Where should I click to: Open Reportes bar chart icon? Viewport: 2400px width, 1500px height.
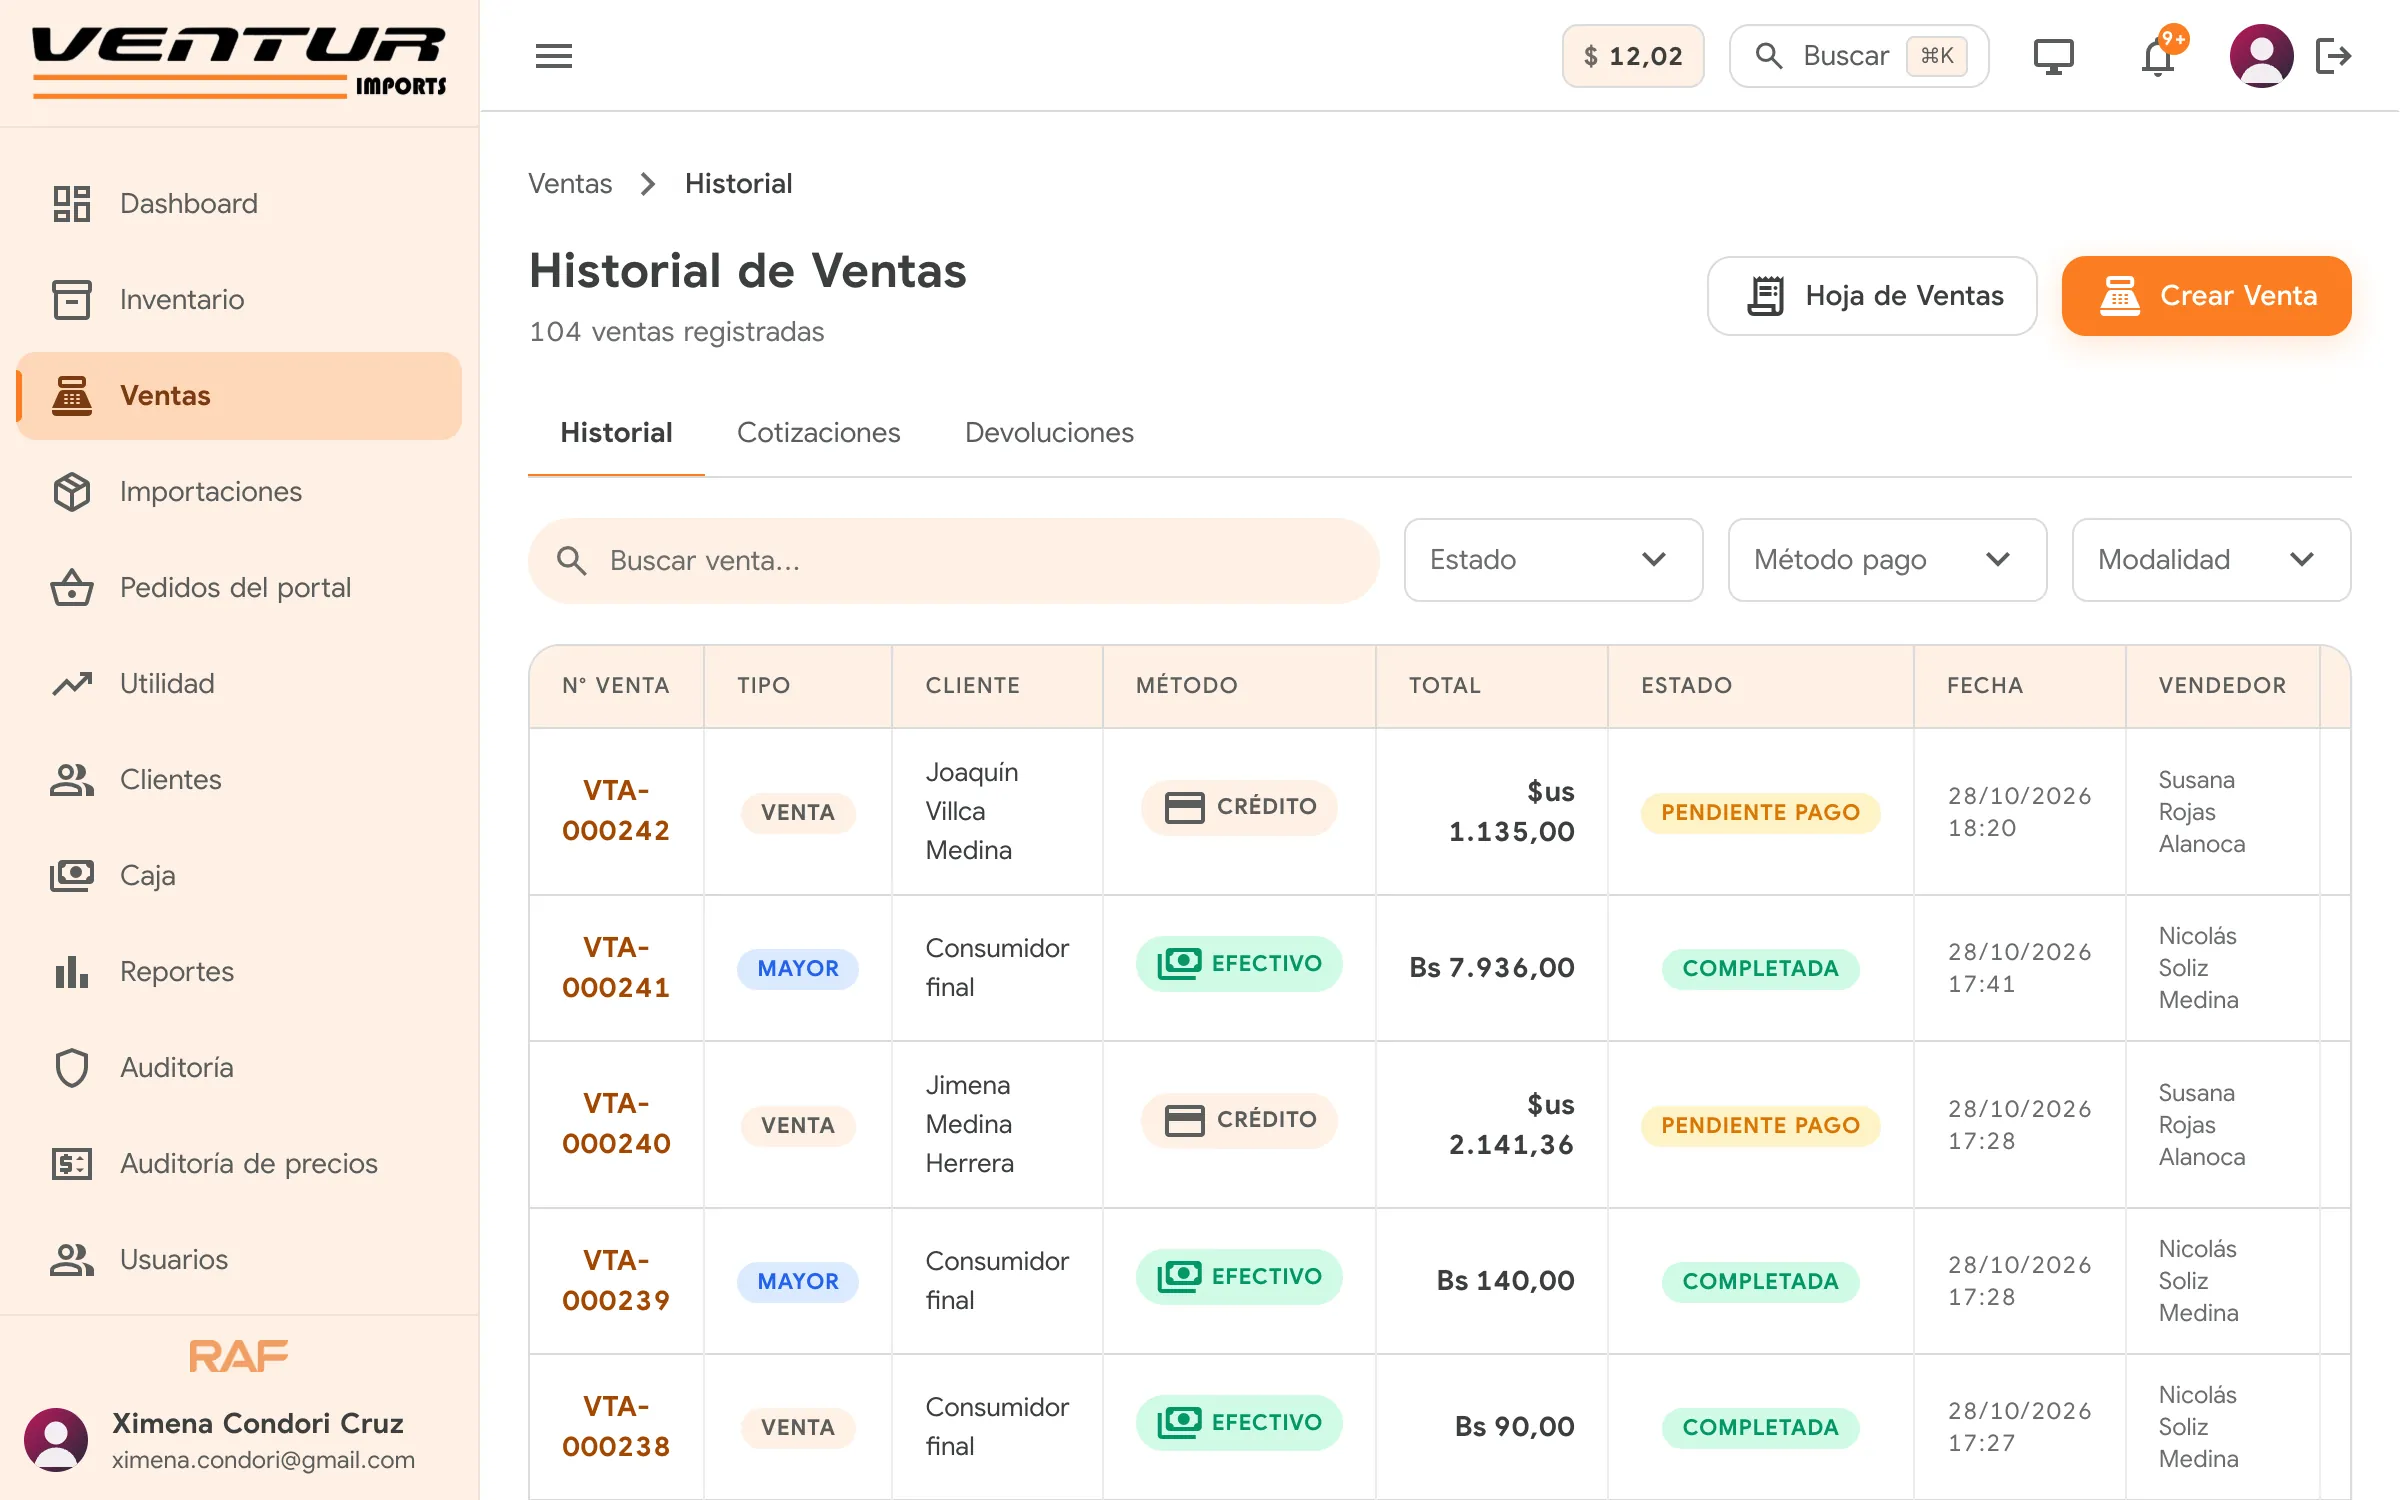point(72,972)
